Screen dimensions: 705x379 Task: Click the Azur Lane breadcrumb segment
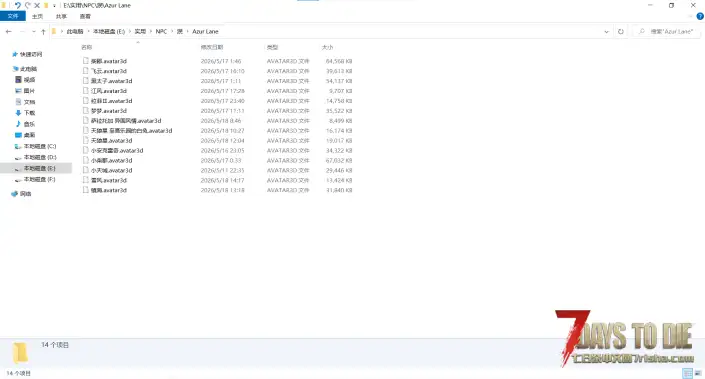tap(205, 31)
